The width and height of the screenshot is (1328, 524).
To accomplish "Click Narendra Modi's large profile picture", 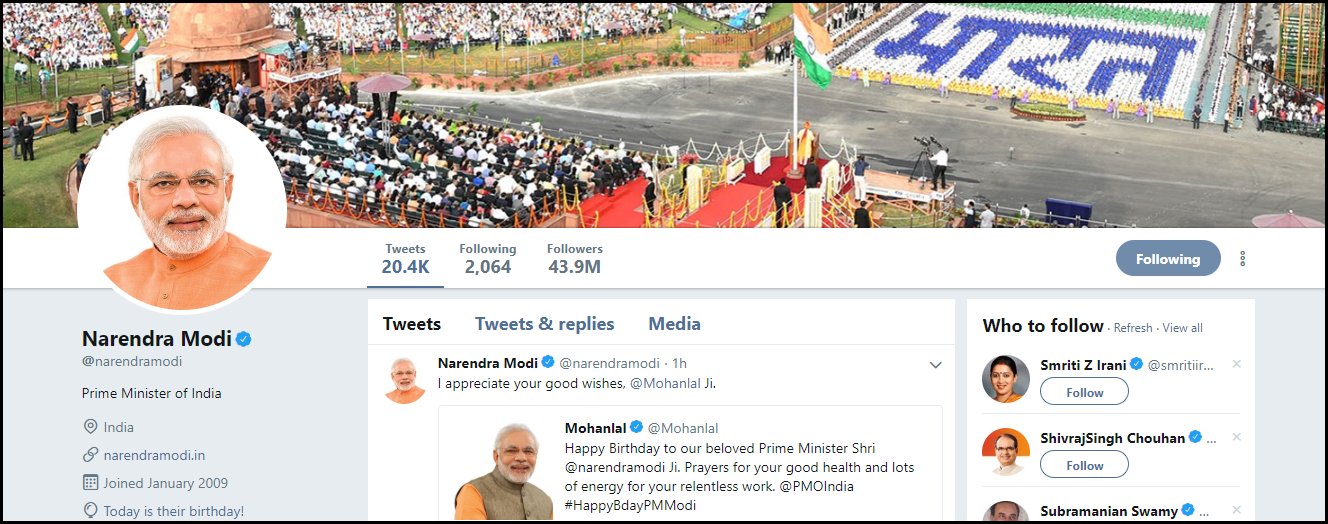I will [181, 208].
